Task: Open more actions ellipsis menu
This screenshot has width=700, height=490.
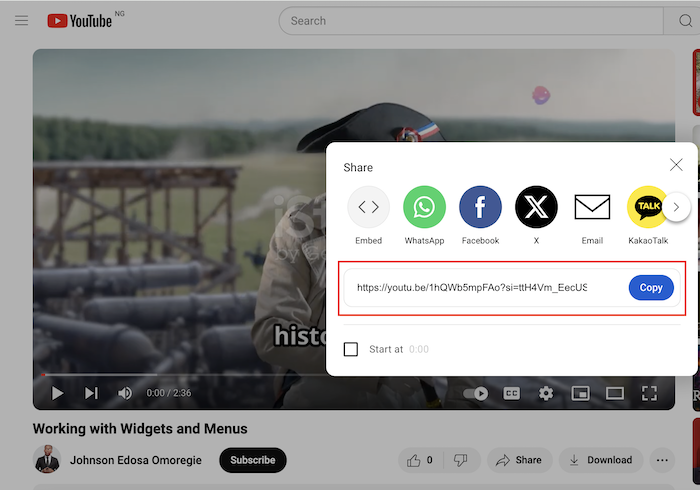Action: [662, 460]
